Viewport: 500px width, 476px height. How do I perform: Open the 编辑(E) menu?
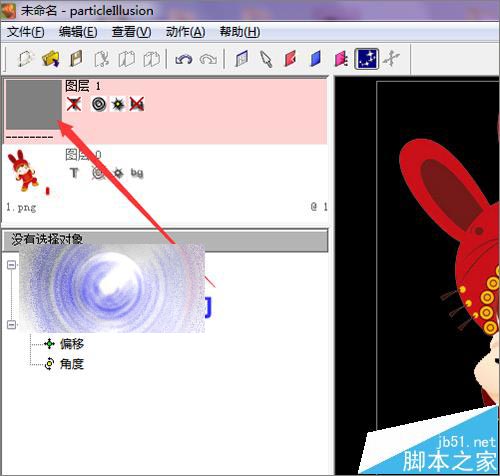(x=78, y=32)
